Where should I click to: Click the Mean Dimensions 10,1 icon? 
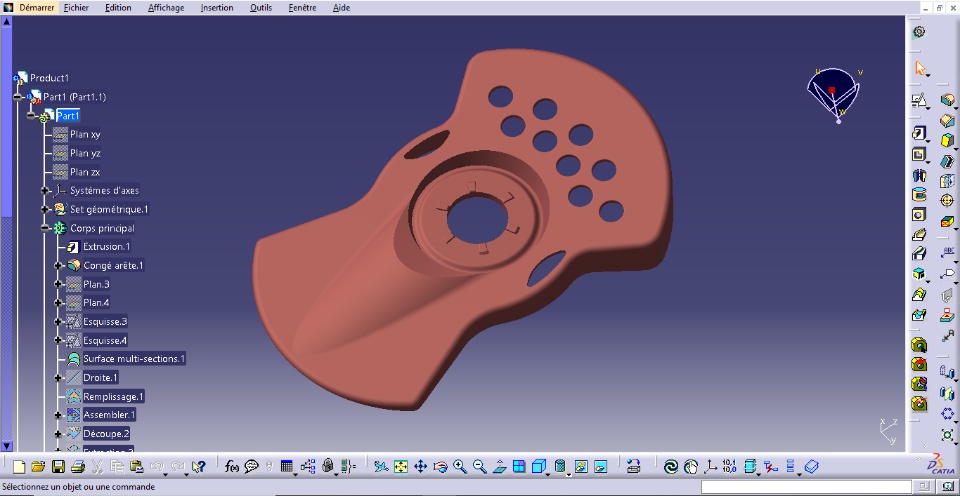coord(729,467)
